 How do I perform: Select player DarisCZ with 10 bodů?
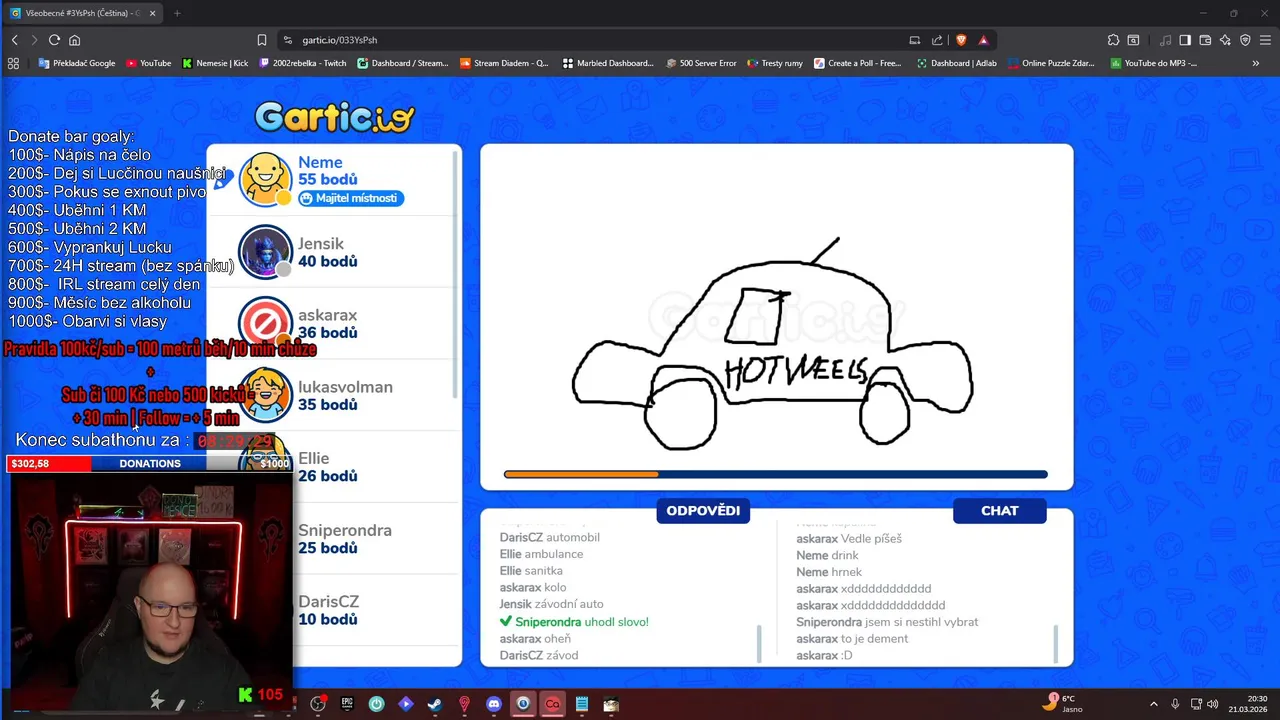[333, 610]
